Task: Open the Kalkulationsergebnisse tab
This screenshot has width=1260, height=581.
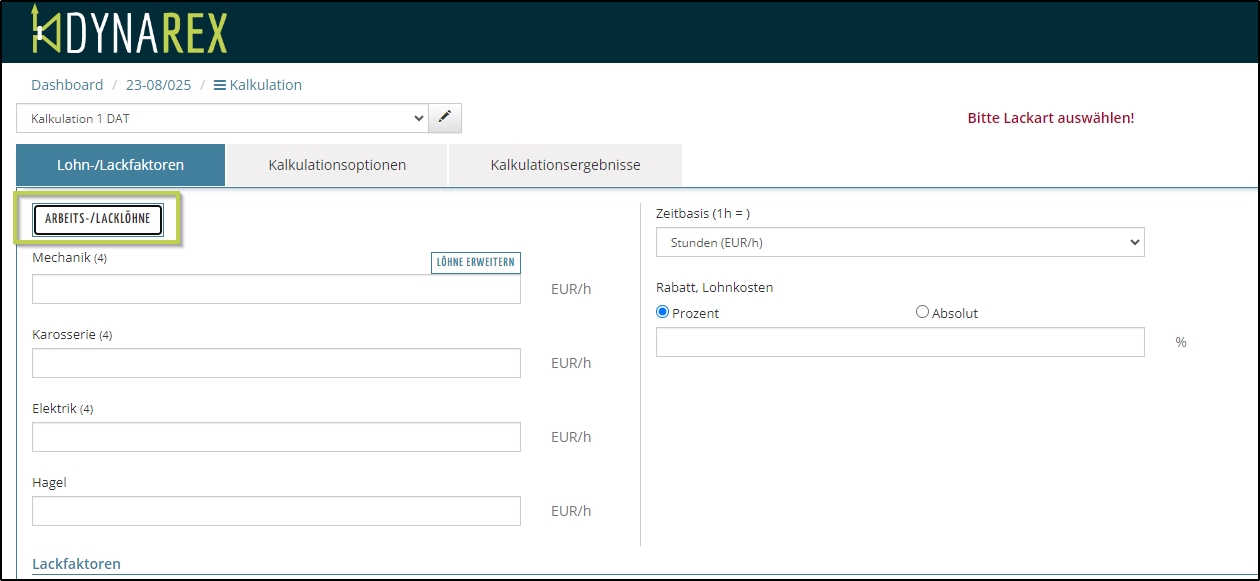Action: pos(565,165)
